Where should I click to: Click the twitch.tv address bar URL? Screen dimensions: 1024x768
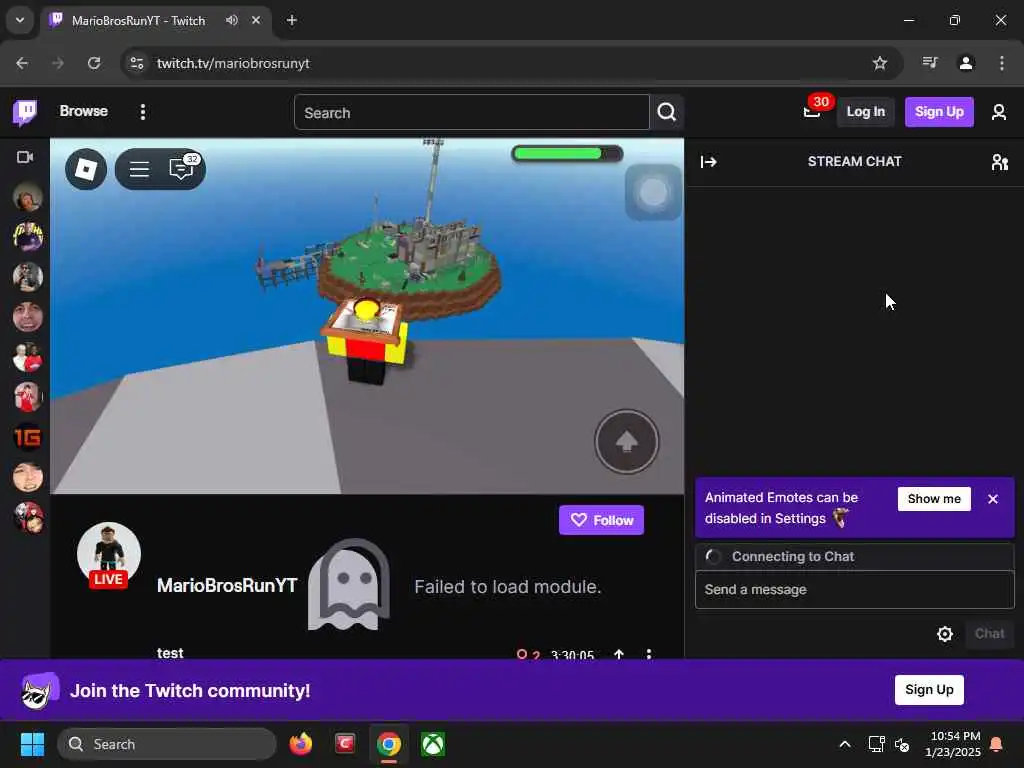coord(233,63)
